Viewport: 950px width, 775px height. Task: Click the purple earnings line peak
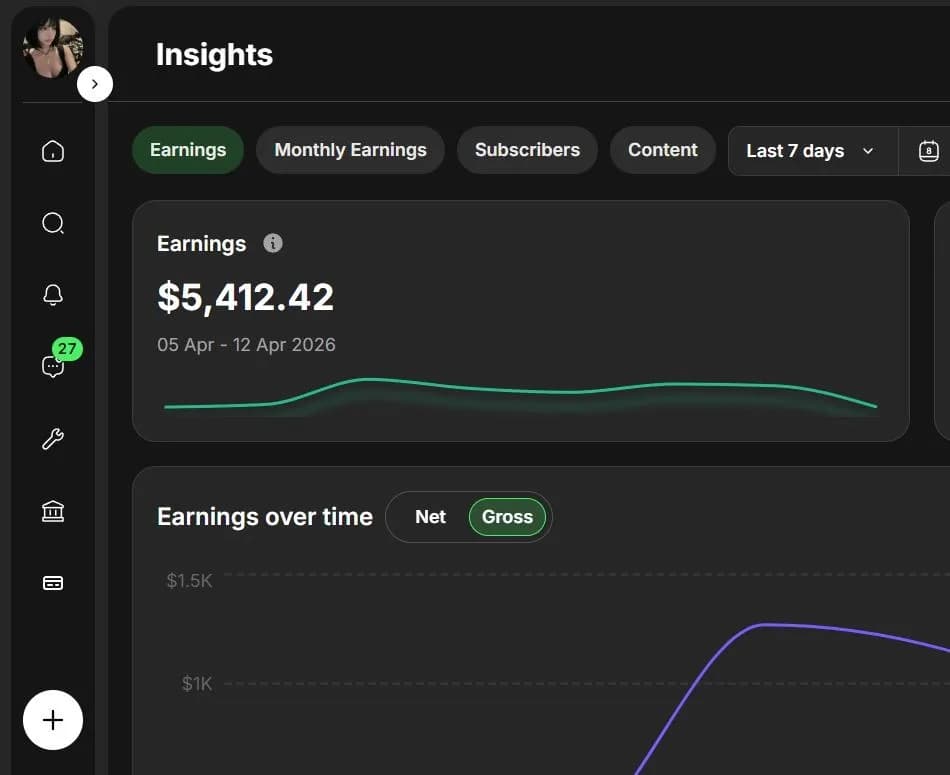[765, 625]
